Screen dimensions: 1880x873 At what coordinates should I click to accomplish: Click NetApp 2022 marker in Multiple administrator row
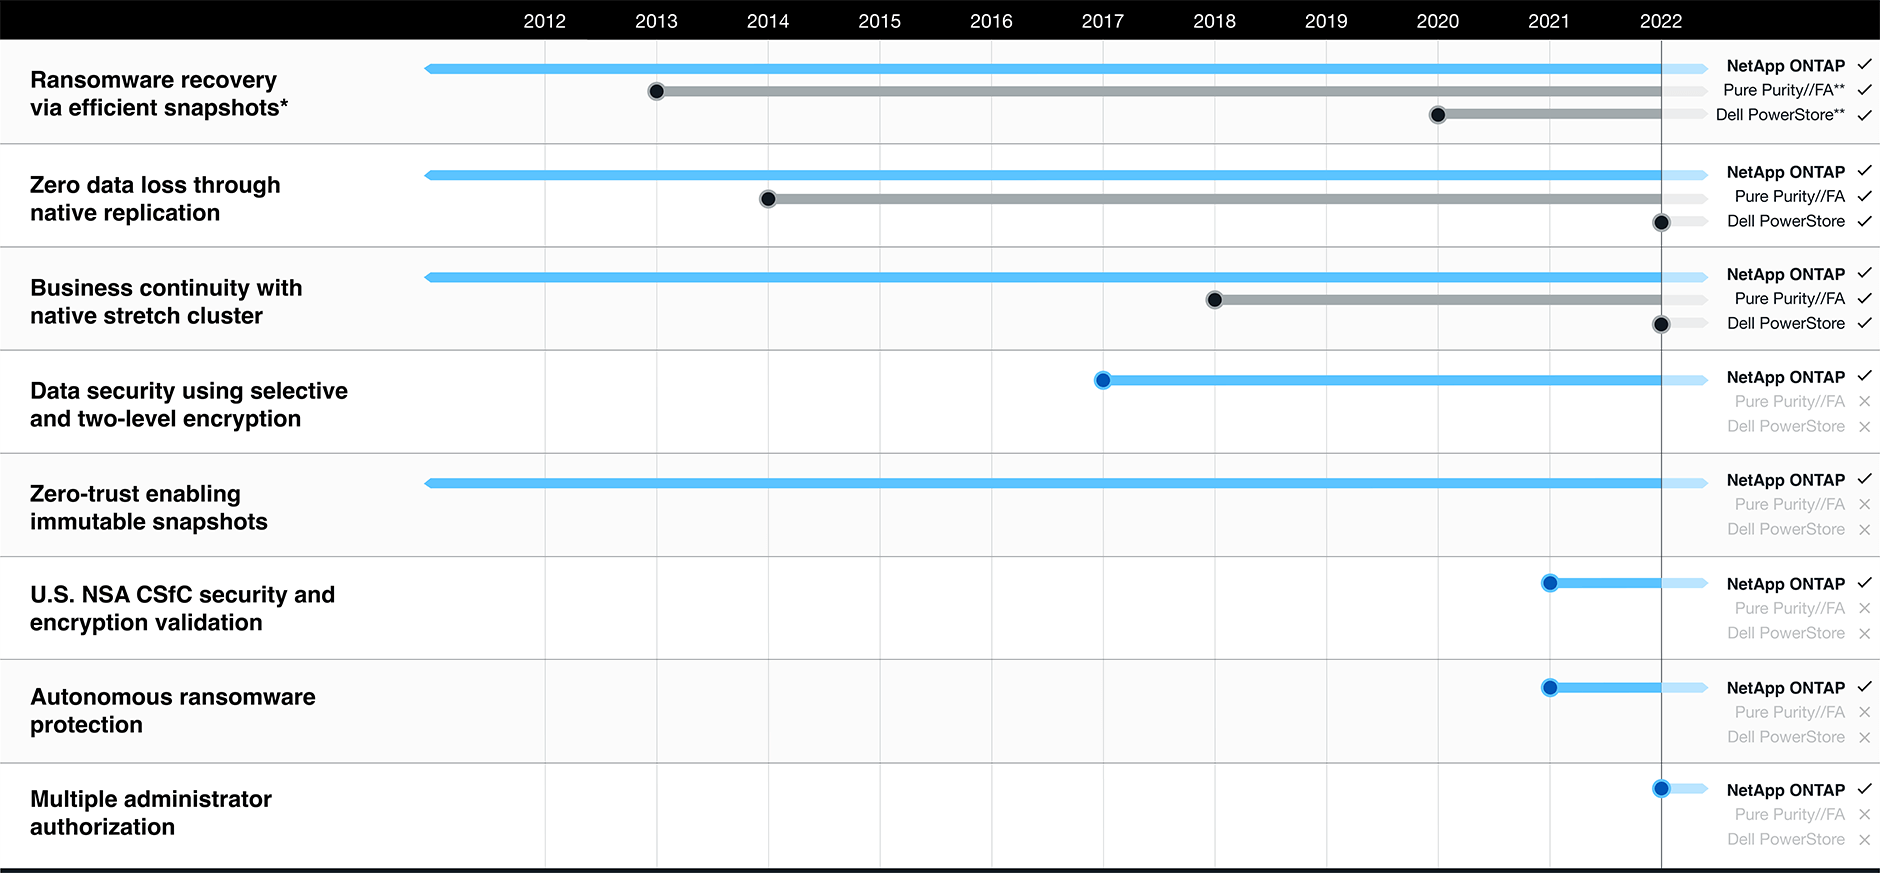(1661, 789)
